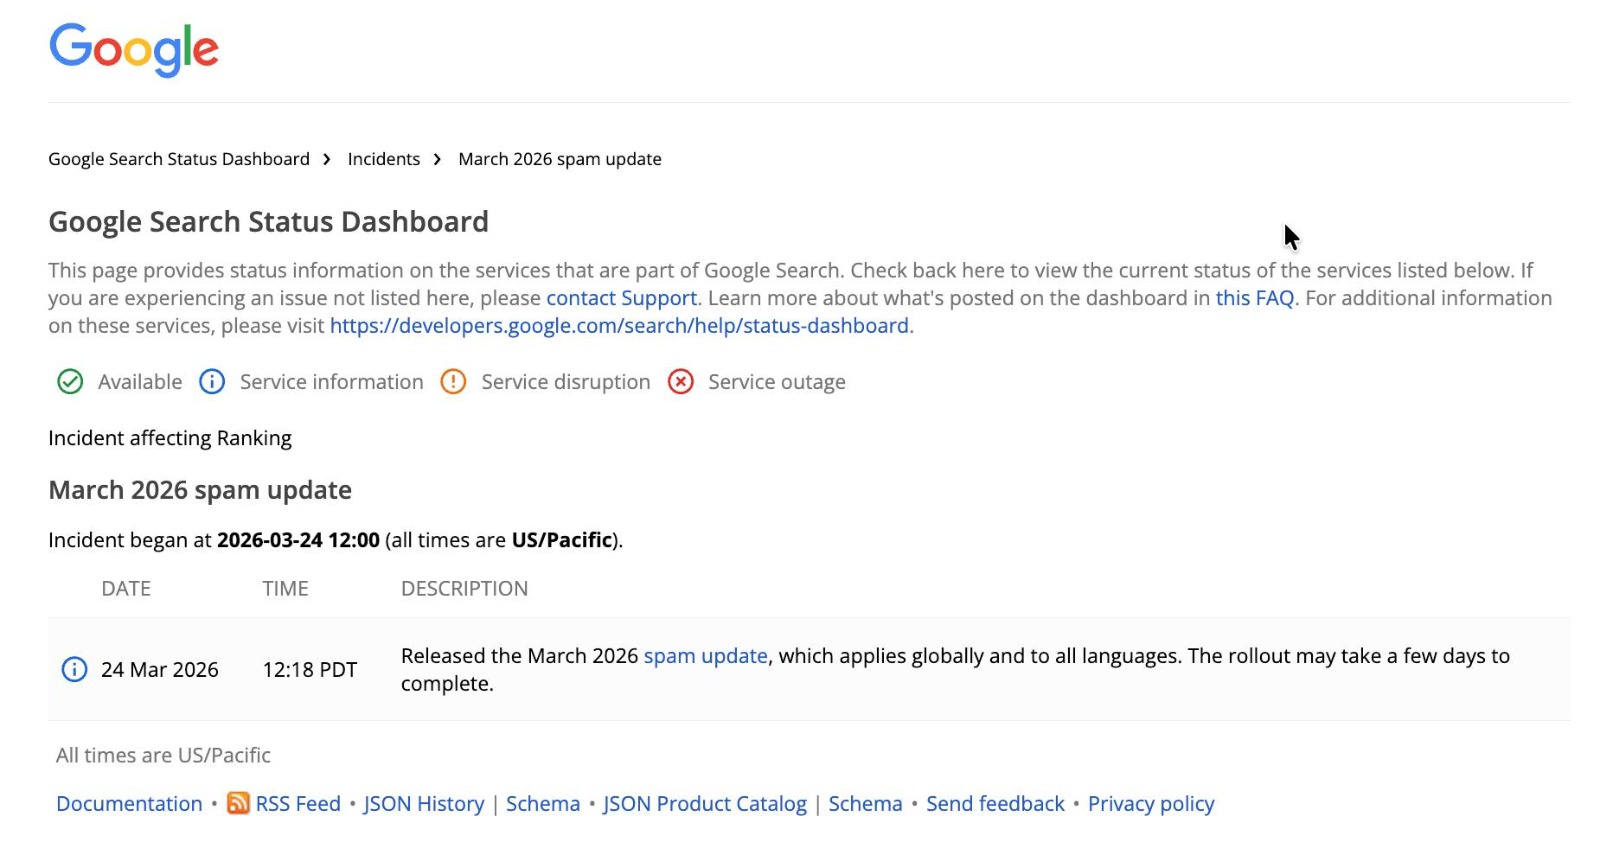Click info icon beside 24 Mar 2026
Viewport: 1600px width, 842px height.
click(x=74, y=669)
